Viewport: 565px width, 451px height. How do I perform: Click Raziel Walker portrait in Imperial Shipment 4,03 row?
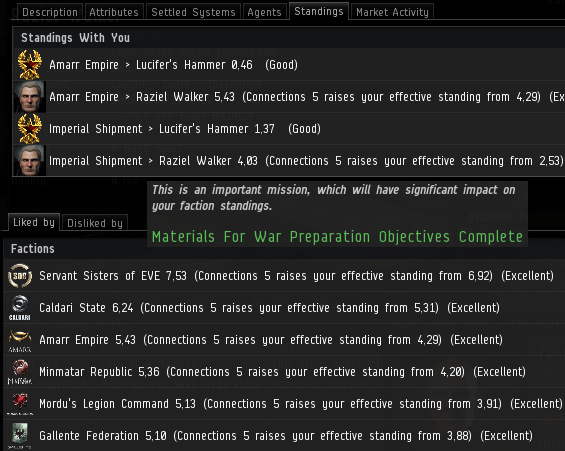pos(30,160)
